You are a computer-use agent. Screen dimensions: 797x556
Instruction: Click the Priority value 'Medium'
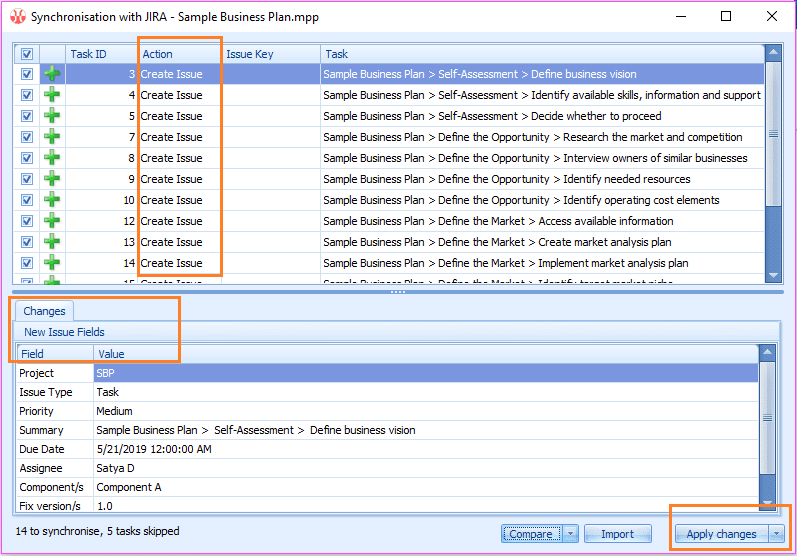point(114,411)
